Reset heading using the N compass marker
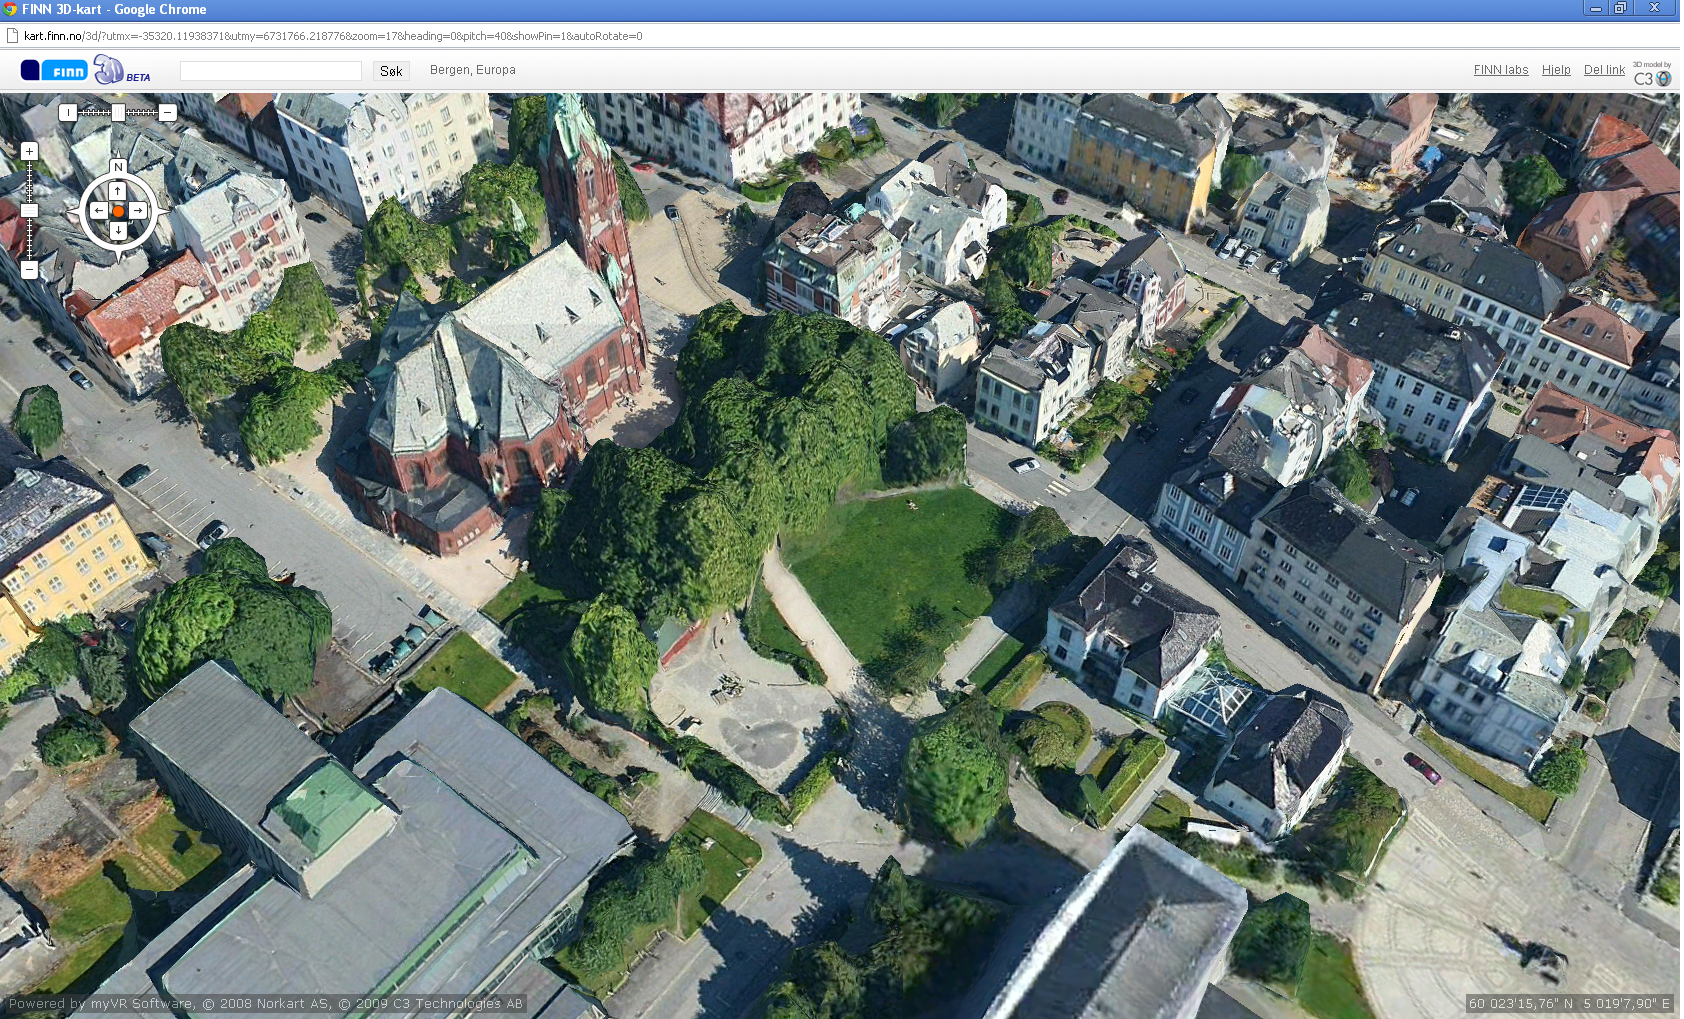The width and height of the screenshot is (1684, 1019). click(x=118, y=167)
